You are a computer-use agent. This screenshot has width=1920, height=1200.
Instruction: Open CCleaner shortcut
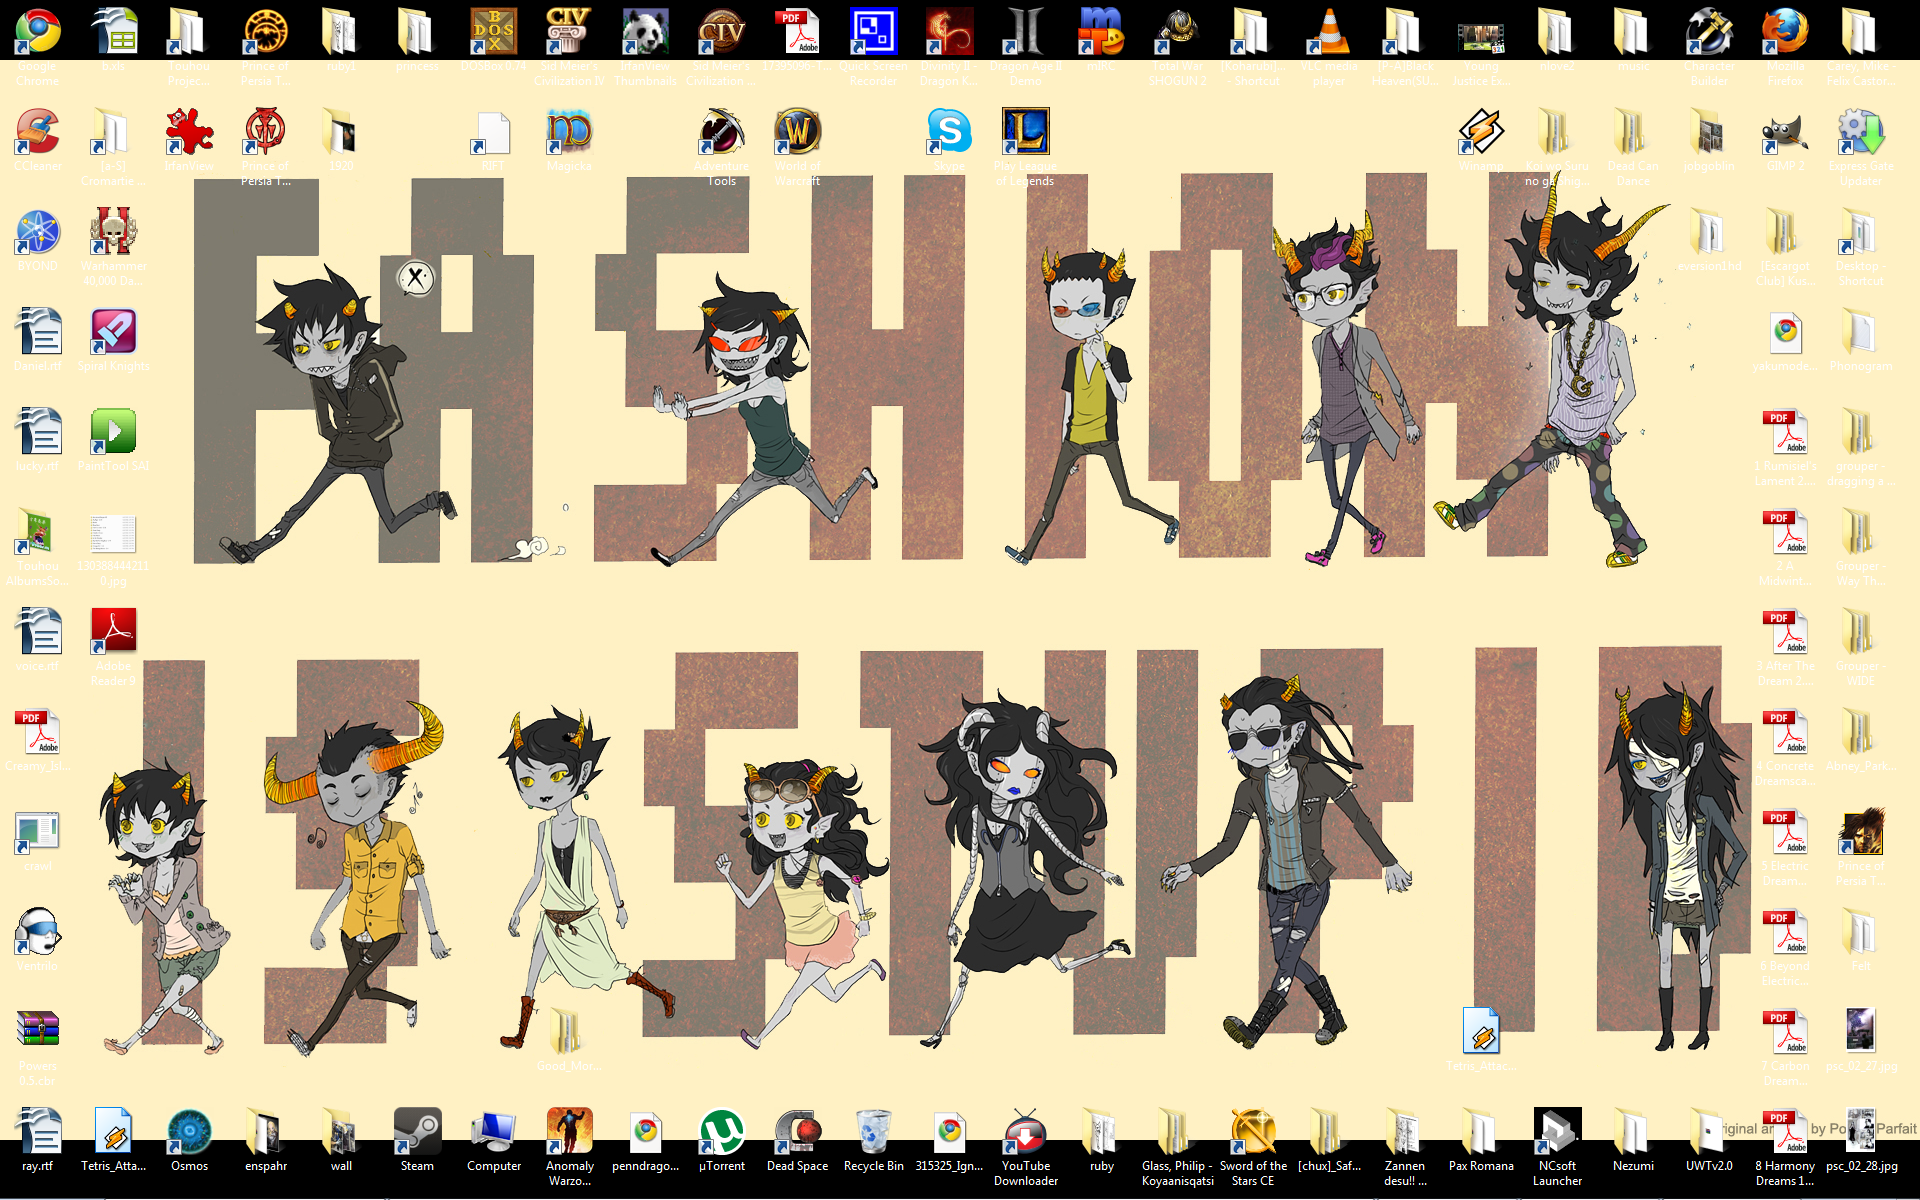pyautogui.click(x=38, y=132)
